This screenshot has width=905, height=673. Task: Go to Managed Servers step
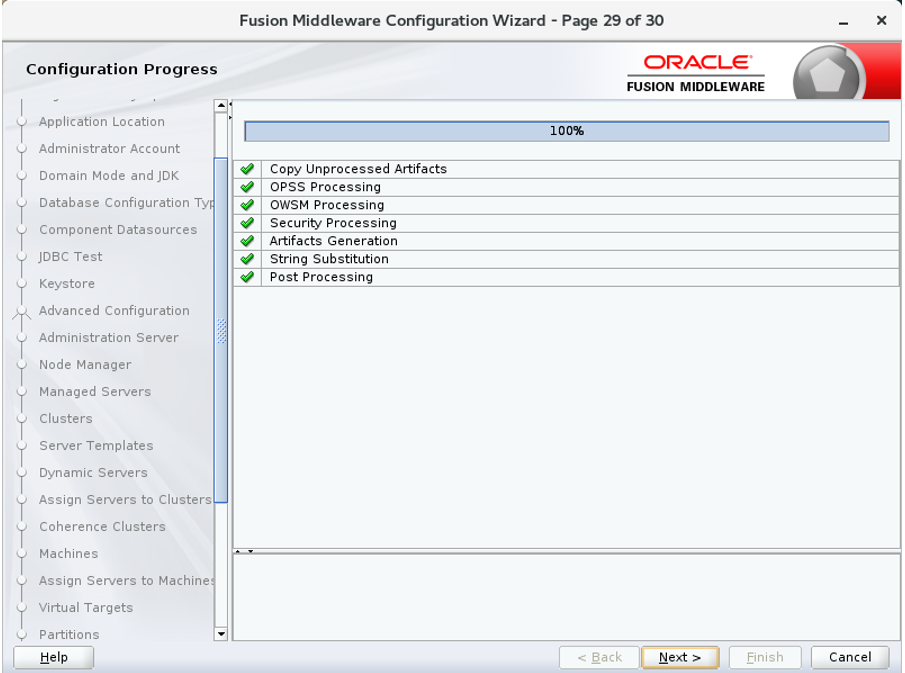(x=95, y=392)
